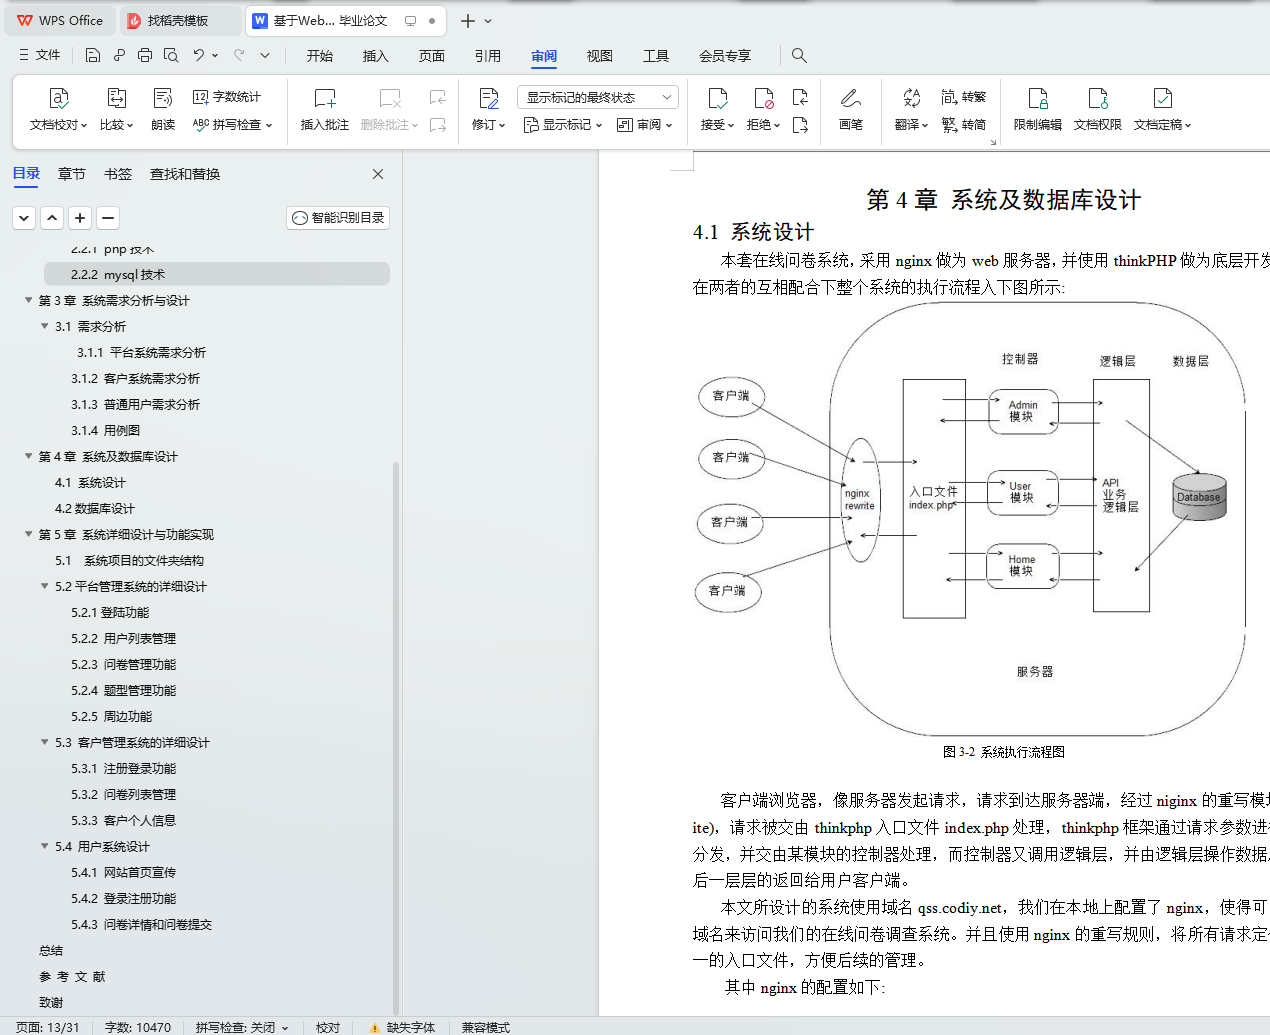Open a new tab with the plus button
This screenshot has height=1035, width=1270.
tap(468, 20)
